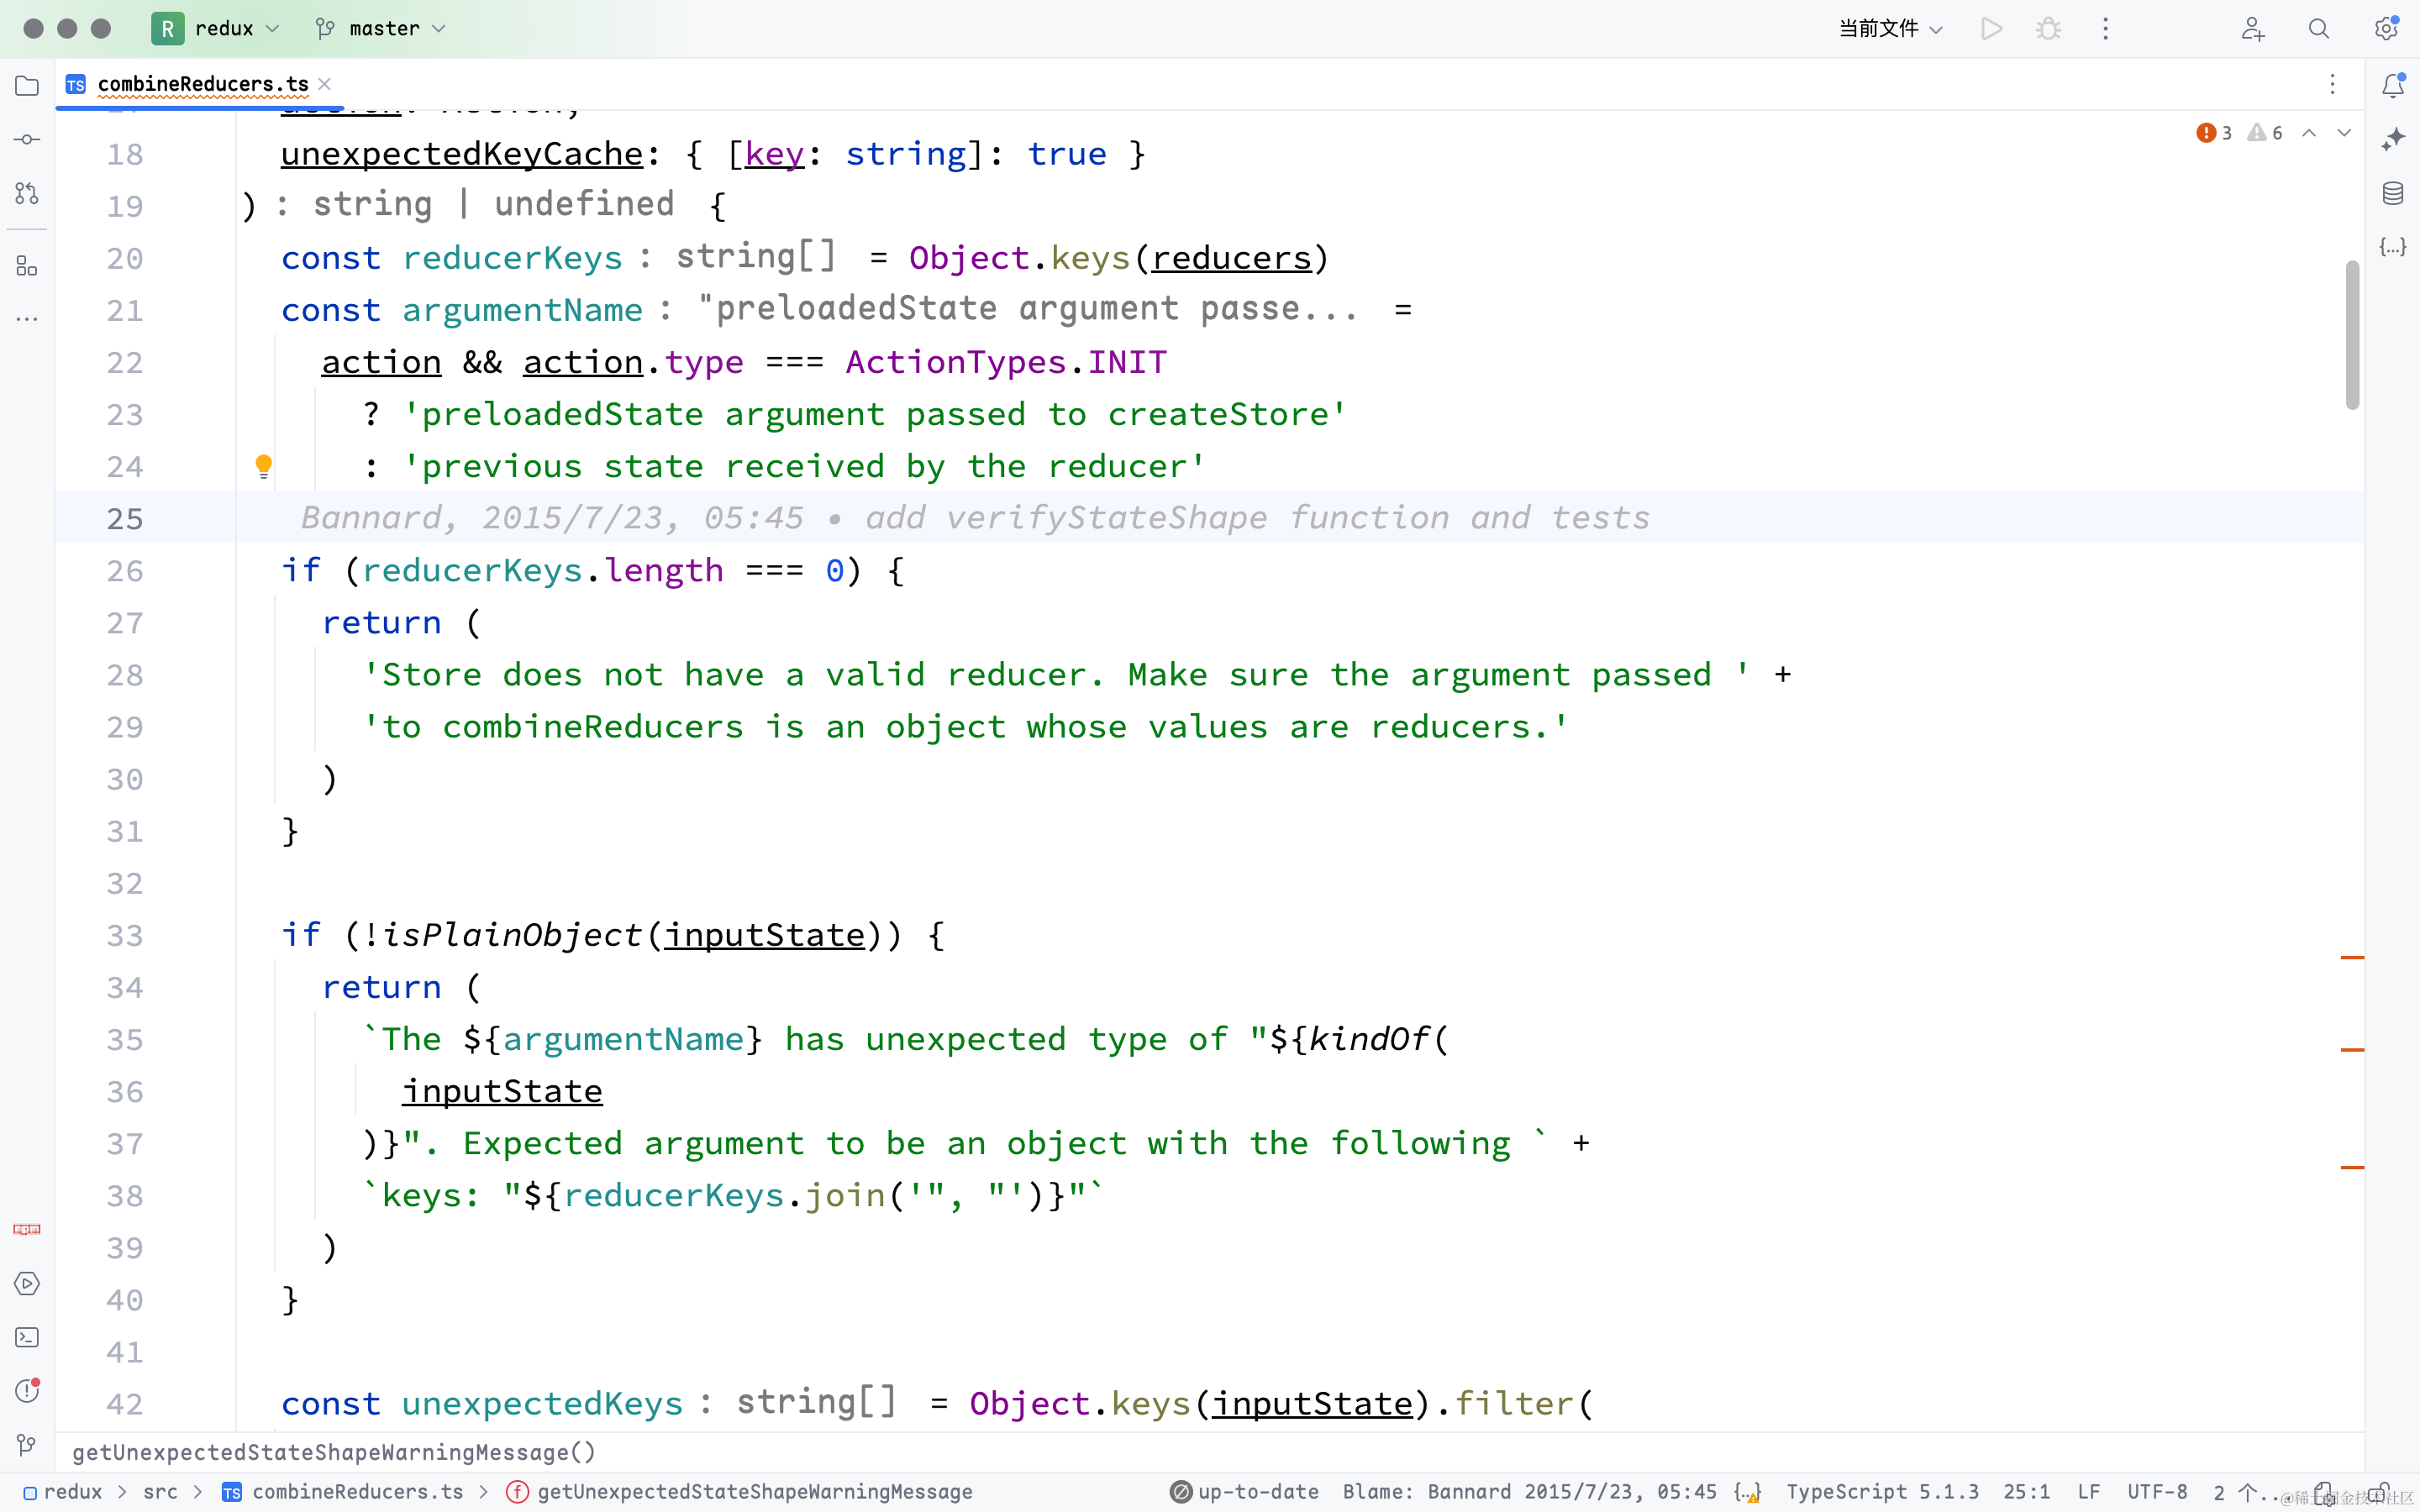Open the Endpoints braces tool window
2420x1512 pixels.
[2392, 247]
